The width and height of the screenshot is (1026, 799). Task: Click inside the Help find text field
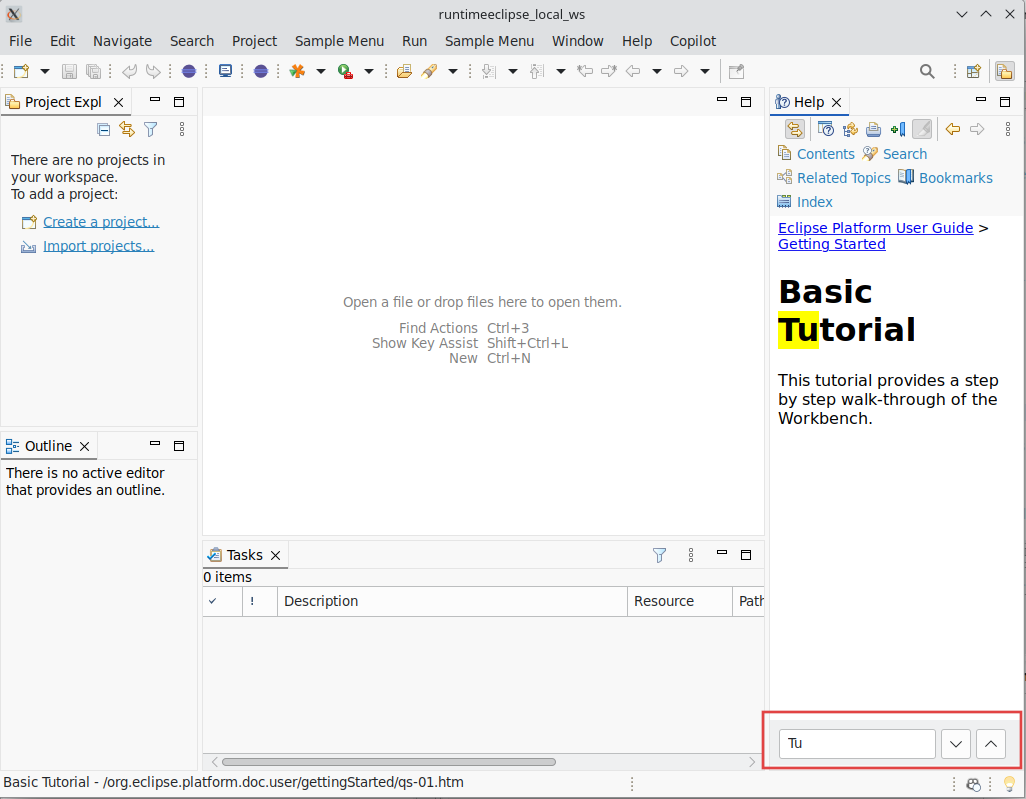pyautogui.click(x=857, y=743)
